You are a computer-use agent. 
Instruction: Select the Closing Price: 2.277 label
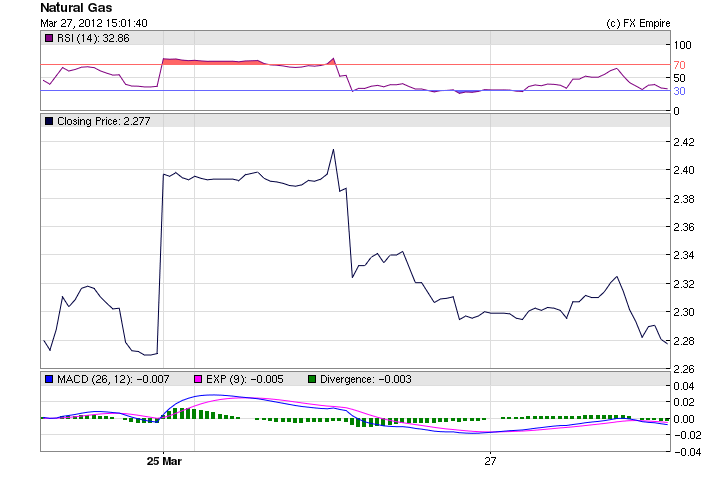pos(103,121)
